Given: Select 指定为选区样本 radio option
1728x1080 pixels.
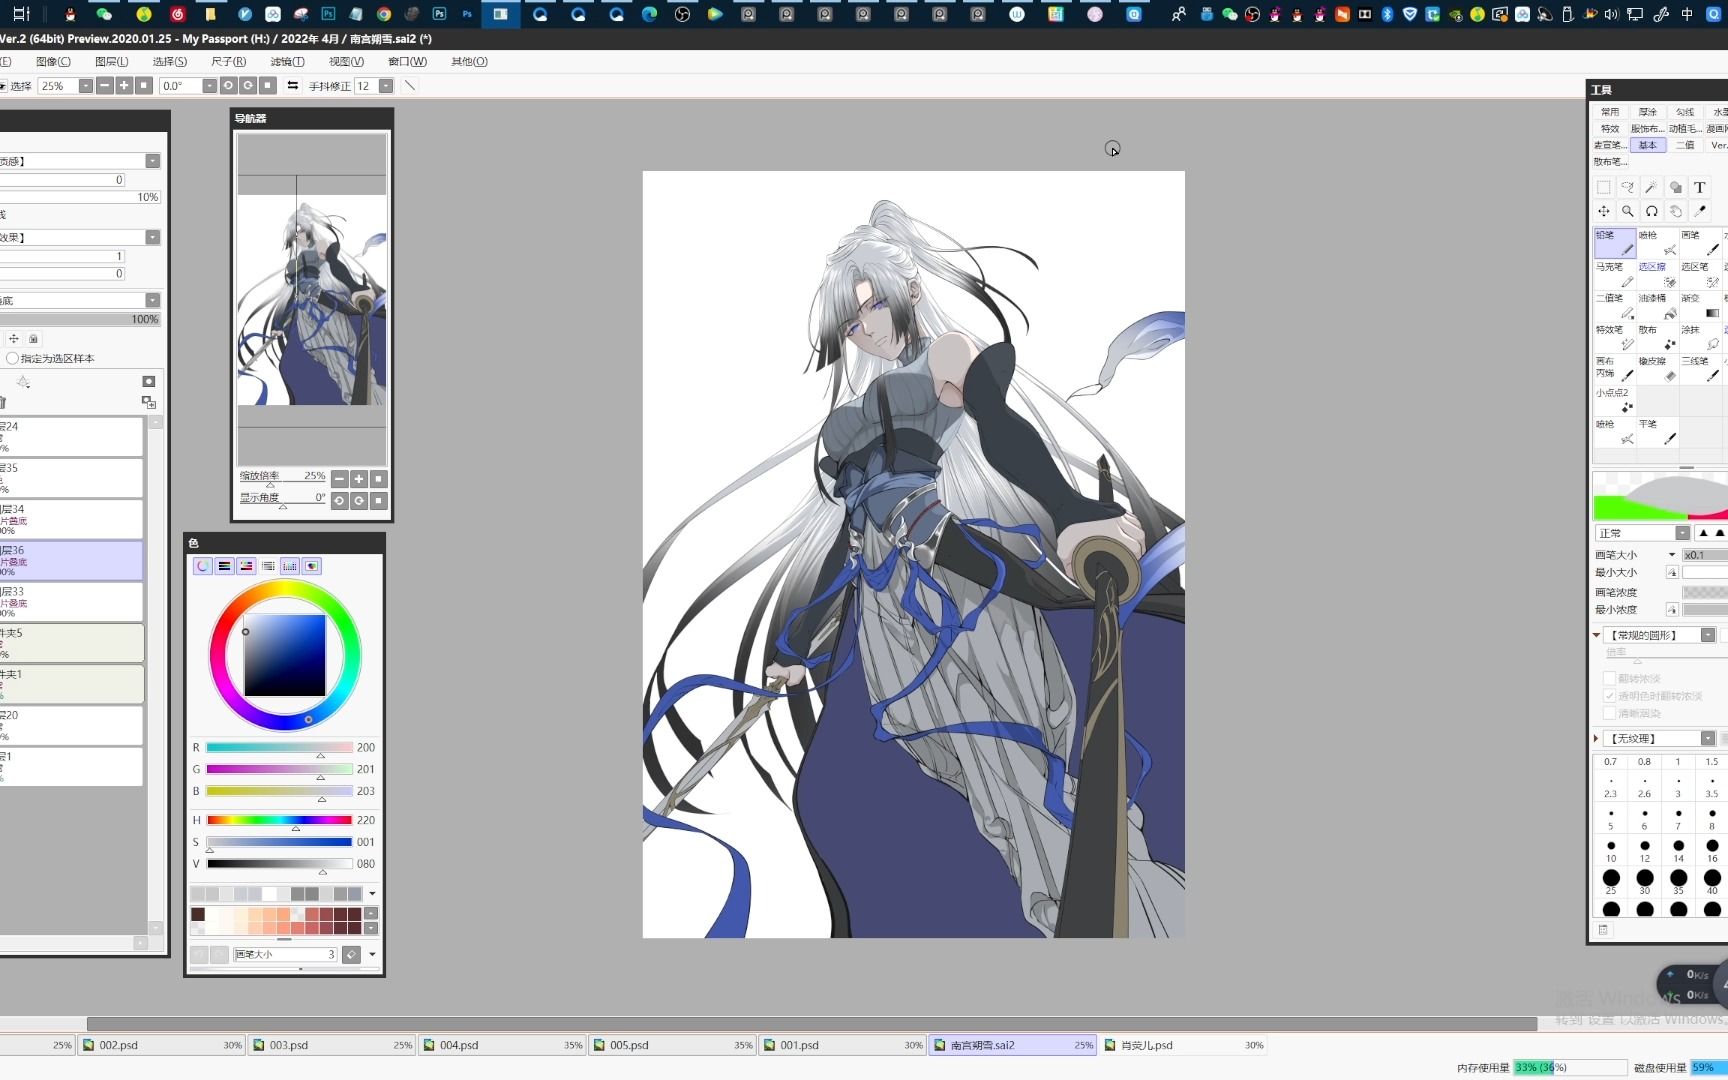Looking at the screenshot, I should pos(13,358).
